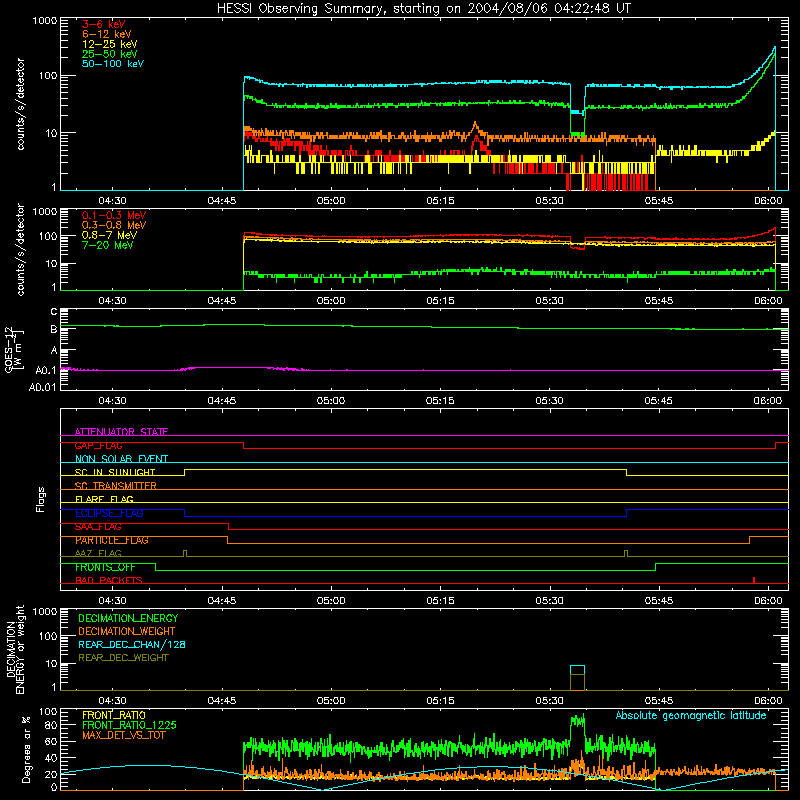The height and width of the screenshot is (800, 800).
Task: Click the DECIMATION_WEIGHT legend label
Action: pos(127,631)
